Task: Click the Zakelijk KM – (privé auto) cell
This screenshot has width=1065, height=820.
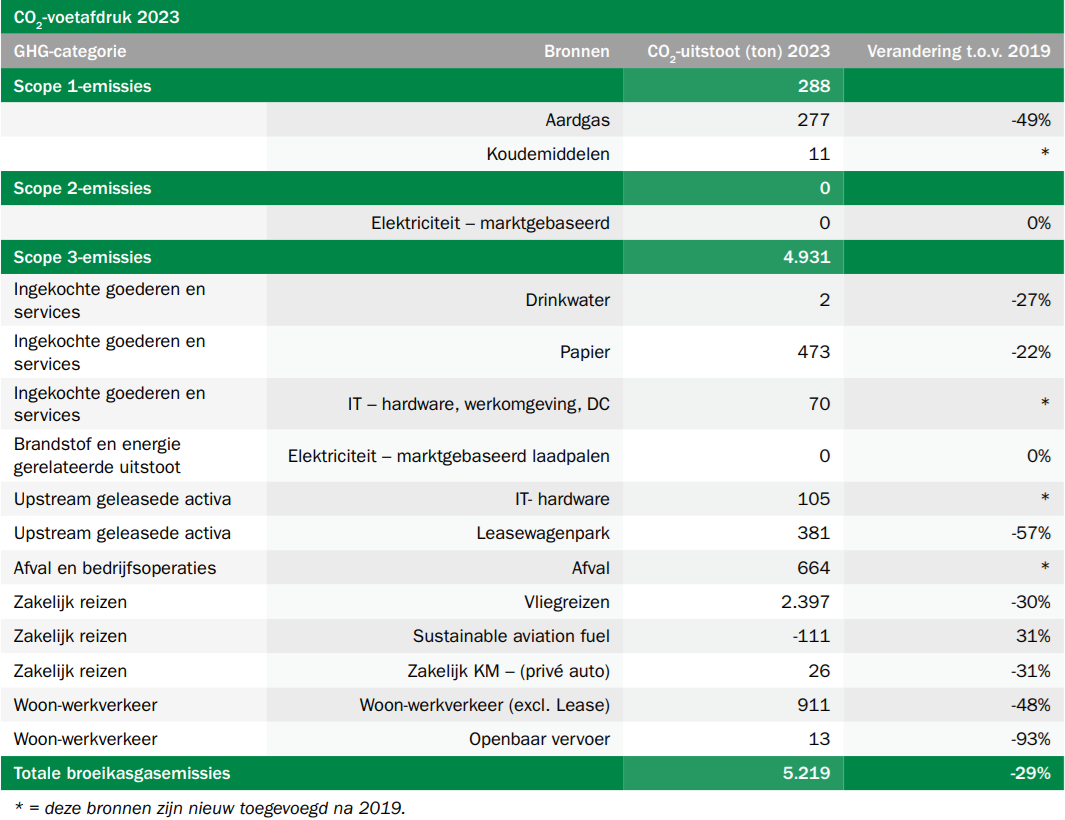Action: click(508, 671)
